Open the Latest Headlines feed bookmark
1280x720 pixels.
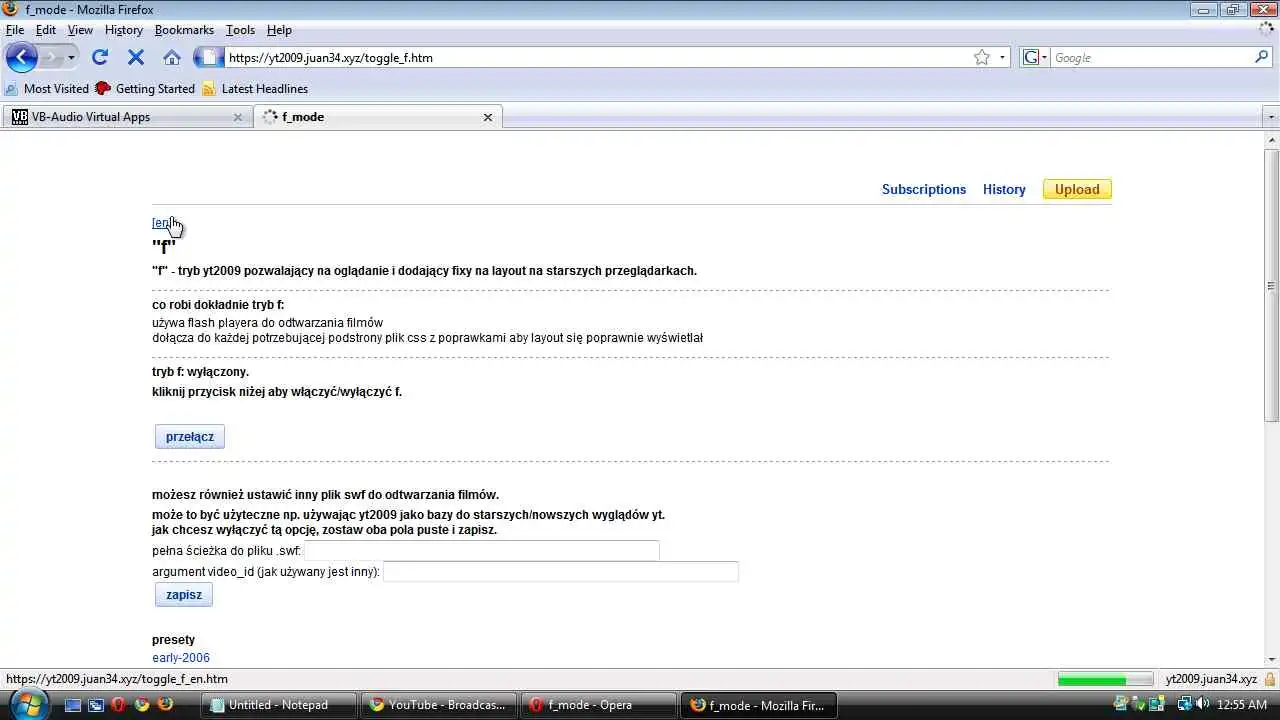click(255, 88)
